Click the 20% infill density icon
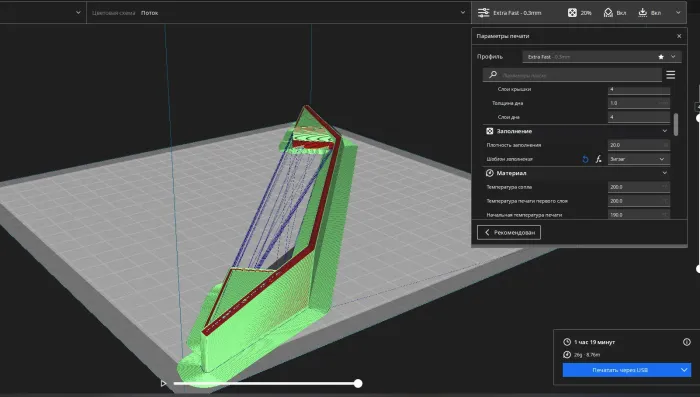This screenshot has width=700, height=397. [572, 13]
